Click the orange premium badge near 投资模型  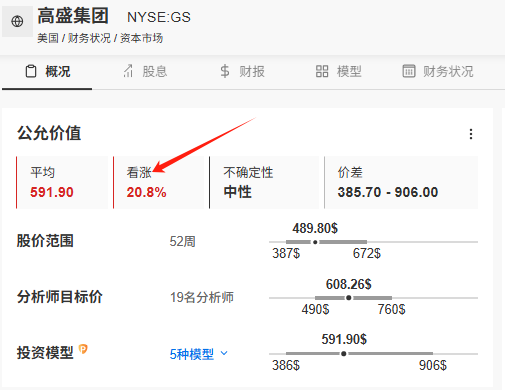[x=83, y=349]
